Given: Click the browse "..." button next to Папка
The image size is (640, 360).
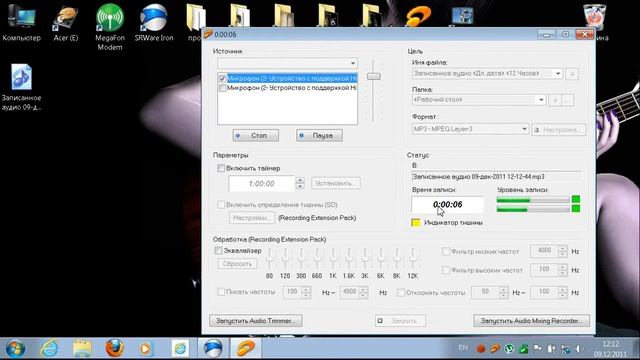Looking at the screenshot, I should coord(568,100).
